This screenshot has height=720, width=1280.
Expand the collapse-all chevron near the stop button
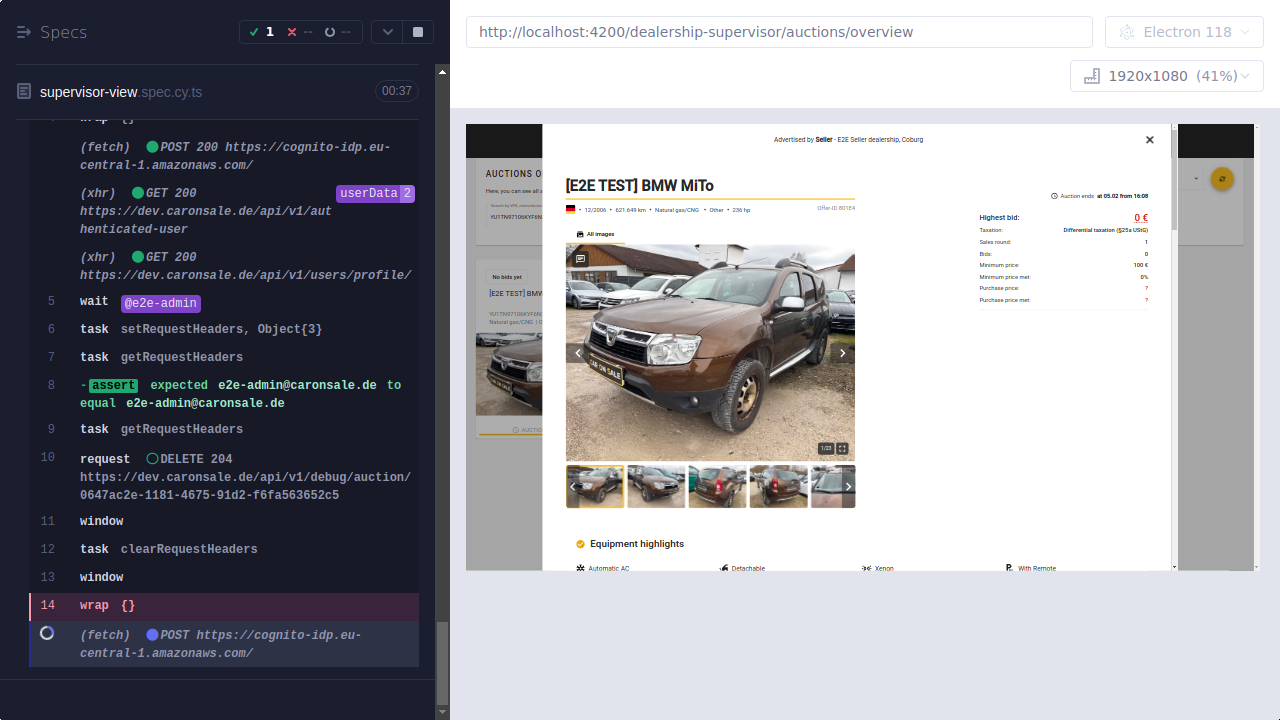[x=387, y=31]
